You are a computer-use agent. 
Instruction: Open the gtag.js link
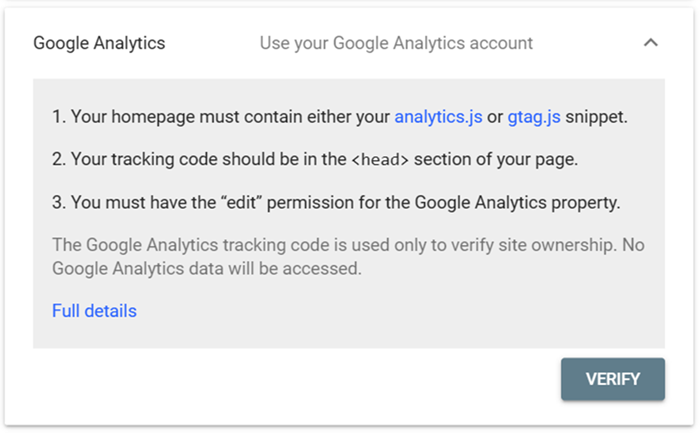(534, 117)
